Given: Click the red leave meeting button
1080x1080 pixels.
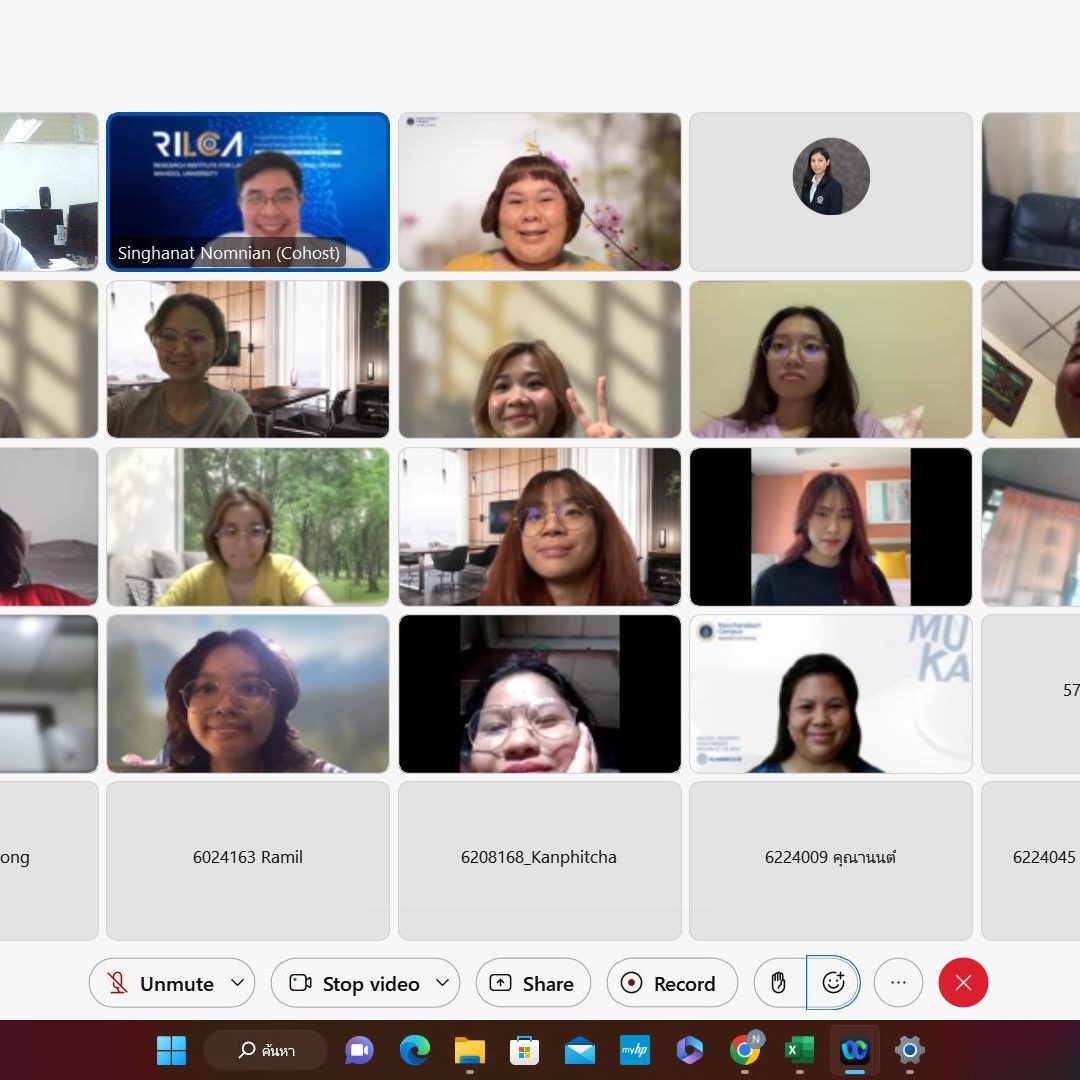Looking at the screenshot, I should click(x=962, y=983).
